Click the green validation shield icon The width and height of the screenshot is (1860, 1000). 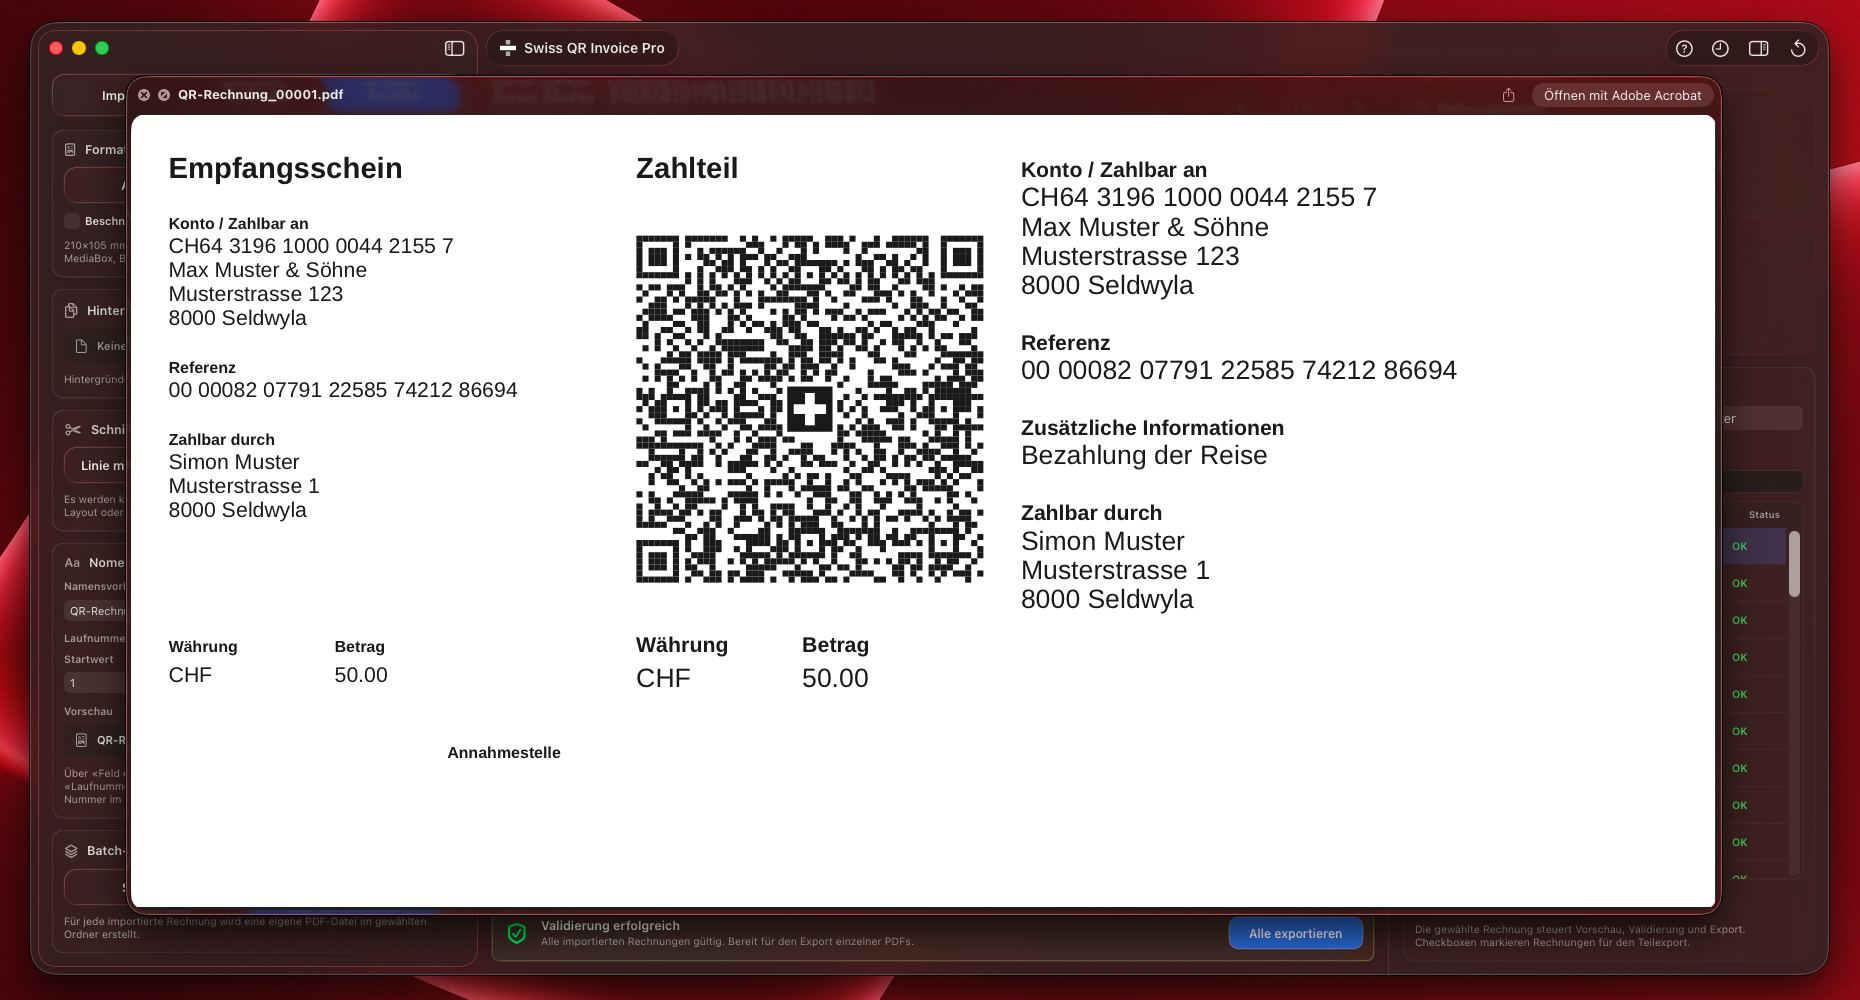(517, 933)
